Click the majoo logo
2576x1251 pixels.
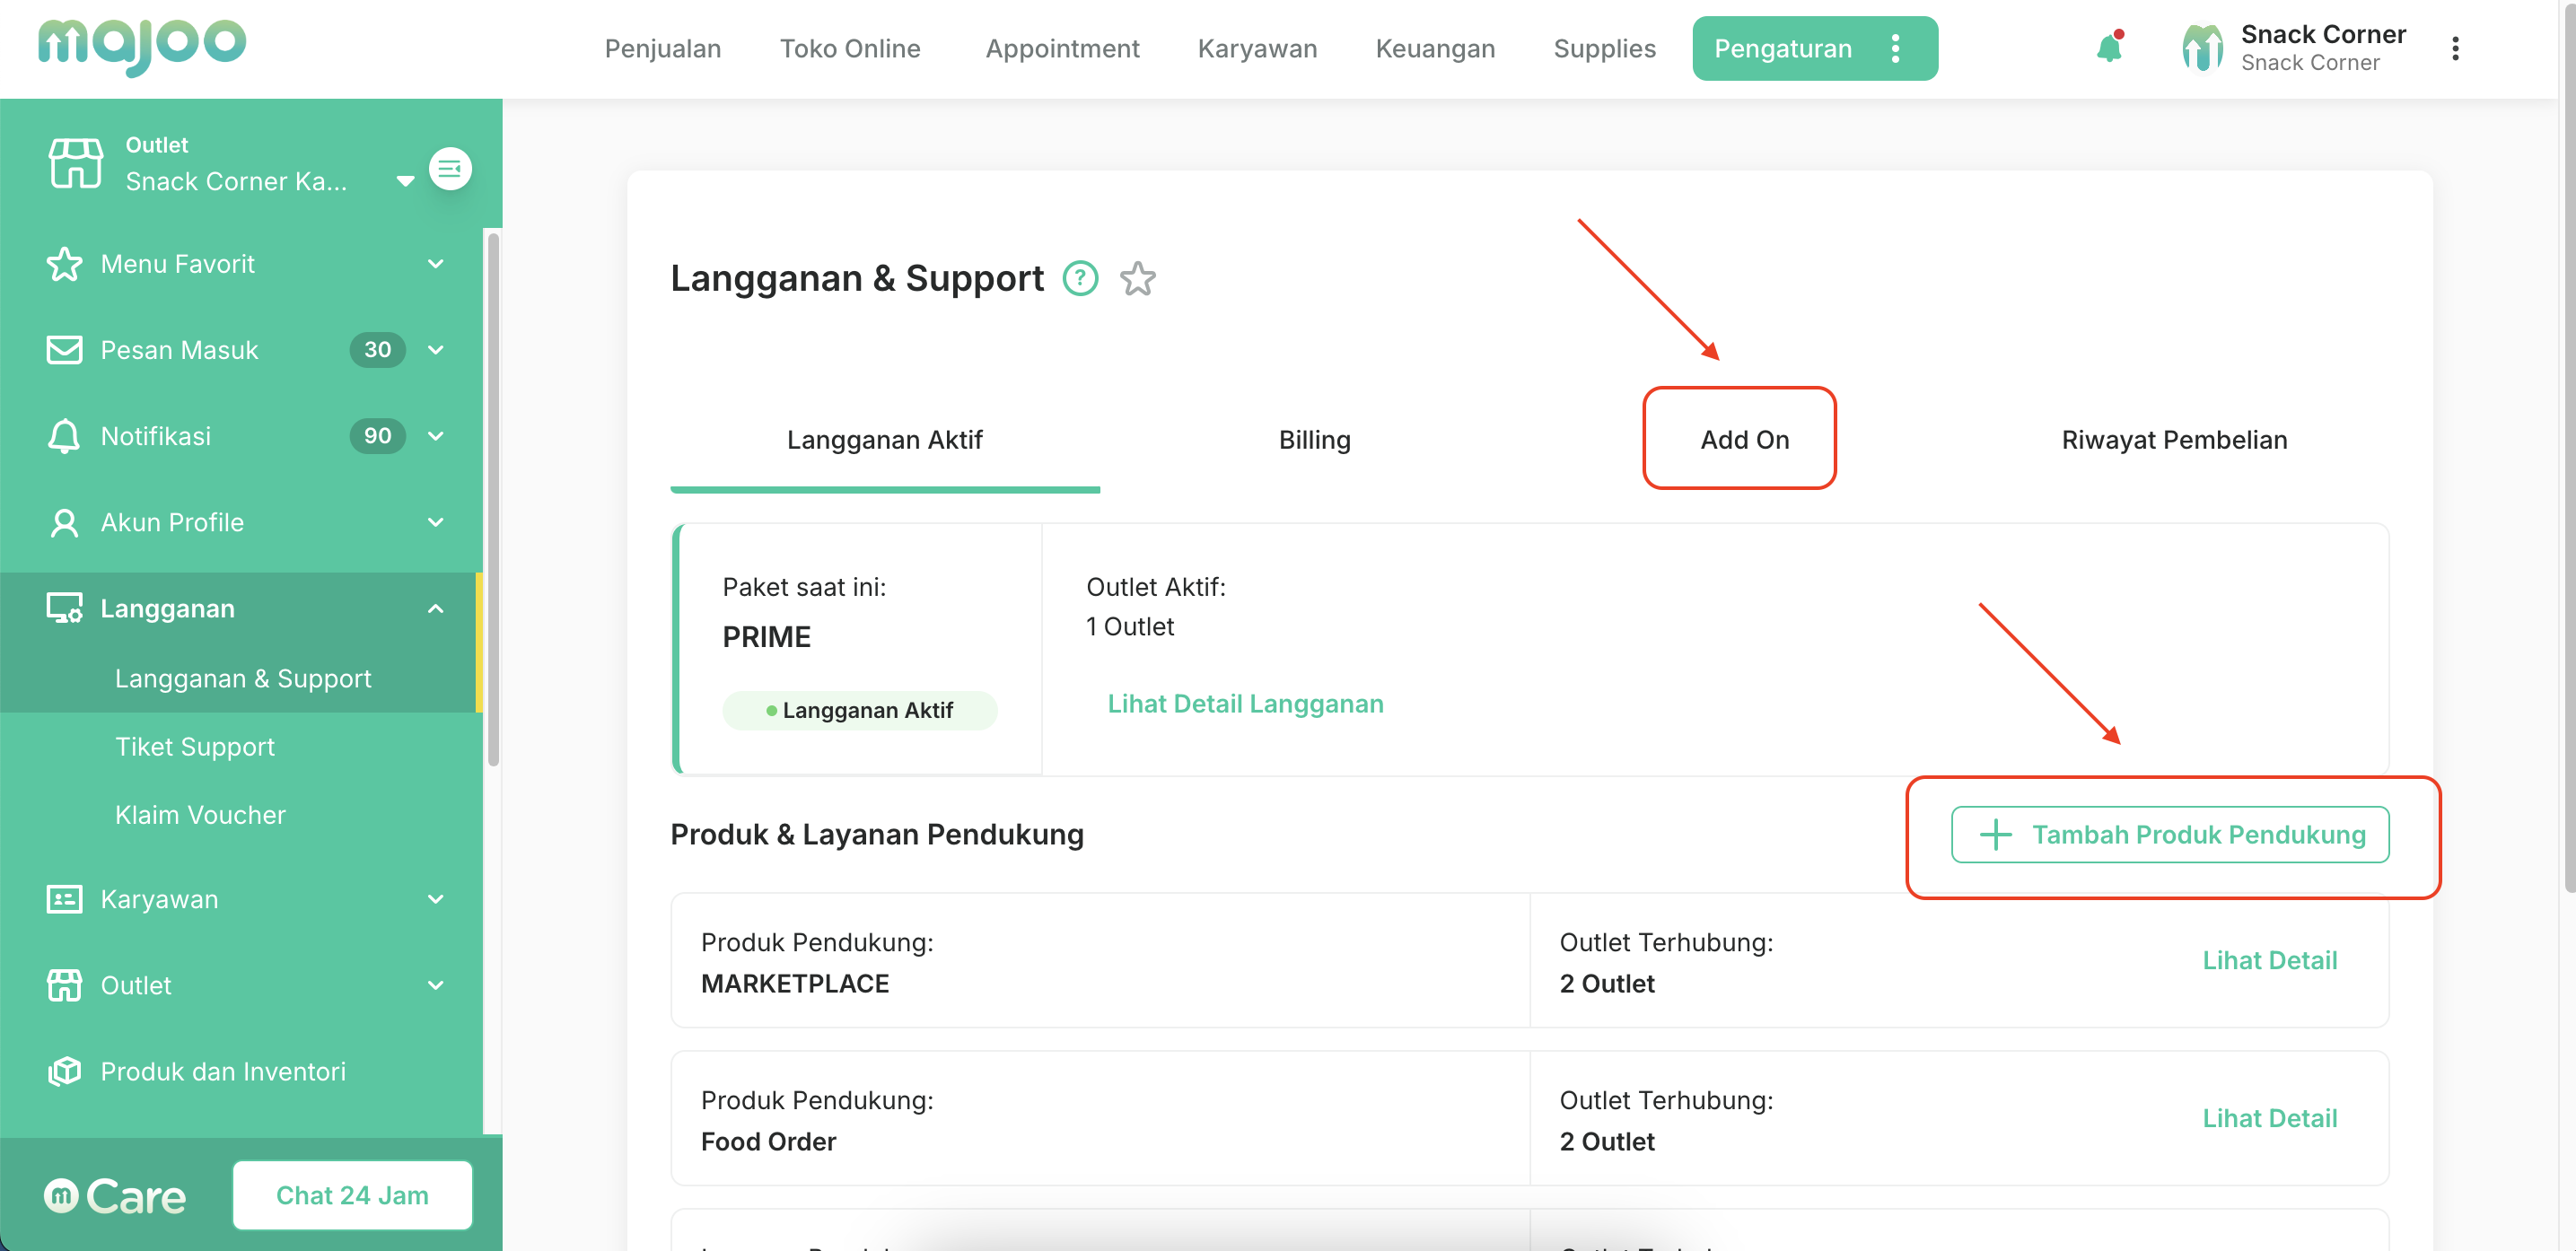point(142,46)
